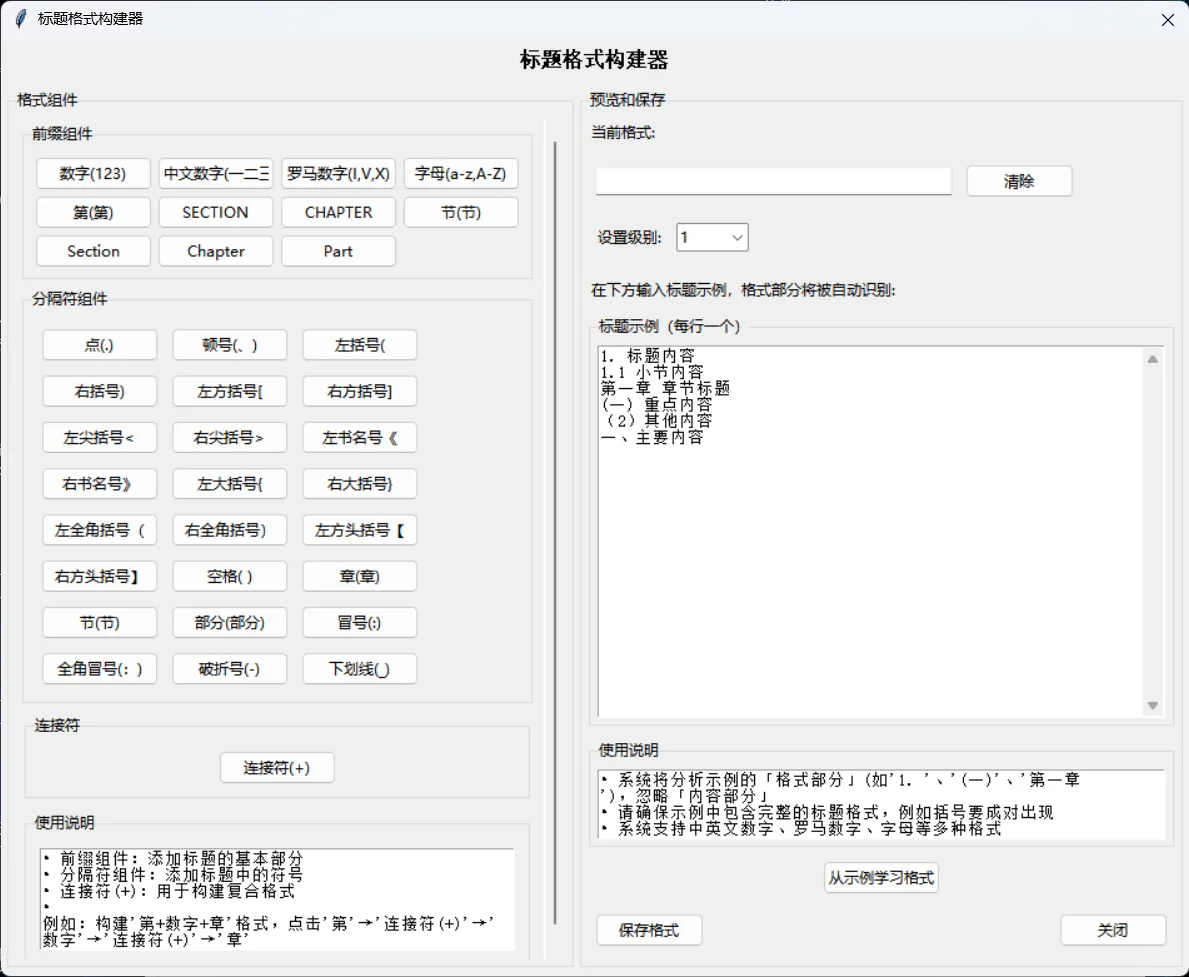
Task: Click the 左书名号《 separator button
Action: pyautogui.click(x=359, y=437)
